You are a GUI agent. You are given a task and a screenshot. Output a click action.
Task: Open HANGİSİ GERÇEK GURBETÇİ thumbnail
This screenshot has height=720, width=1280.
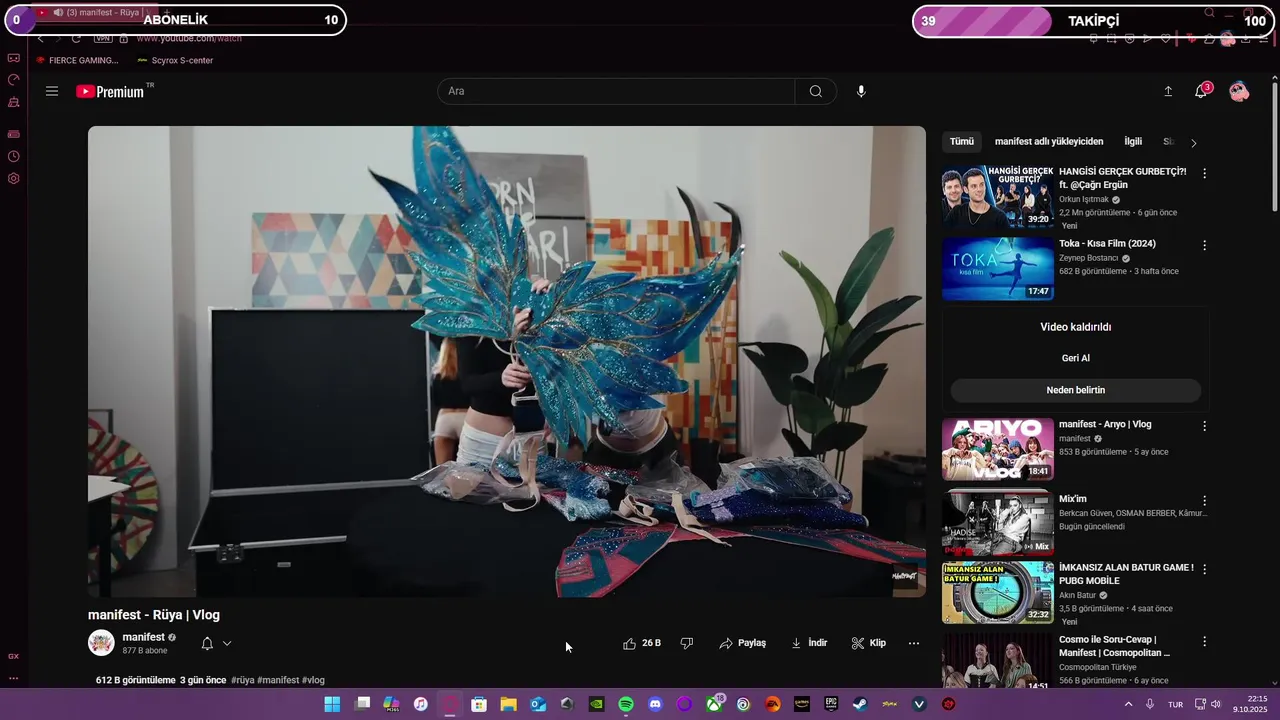(x=998, y=196)
